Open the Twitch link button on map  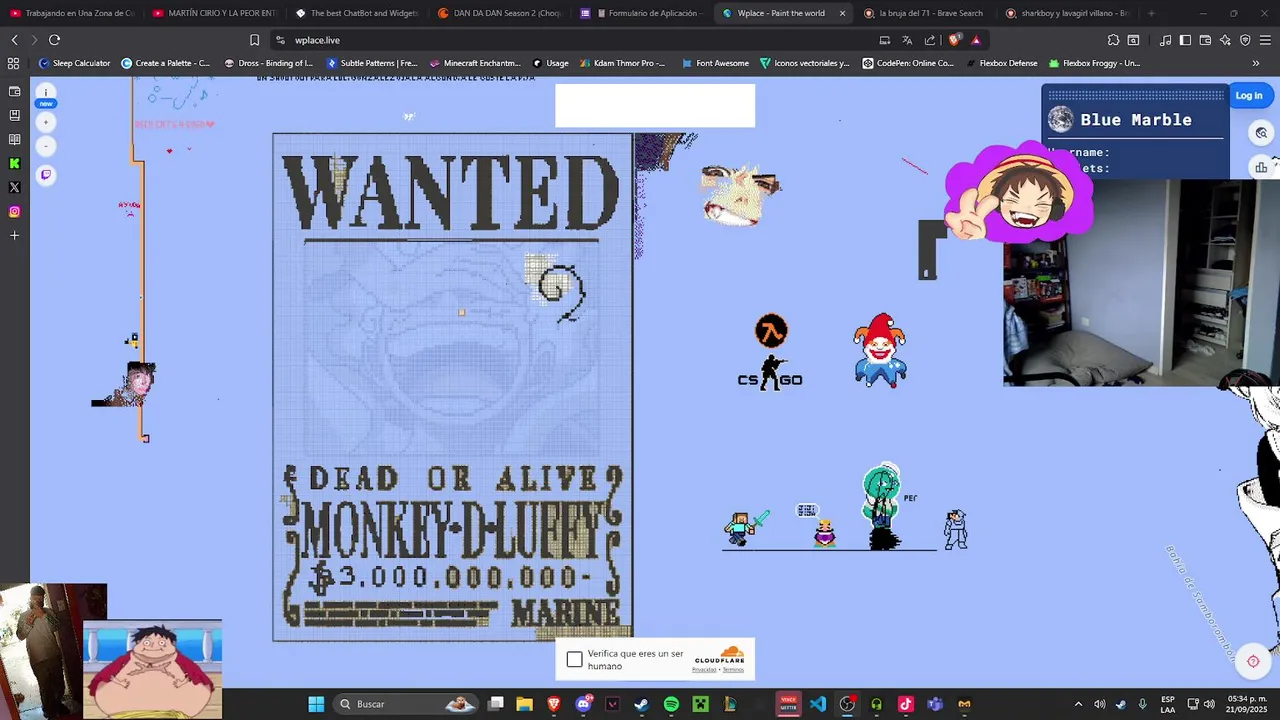pos(45,174)
